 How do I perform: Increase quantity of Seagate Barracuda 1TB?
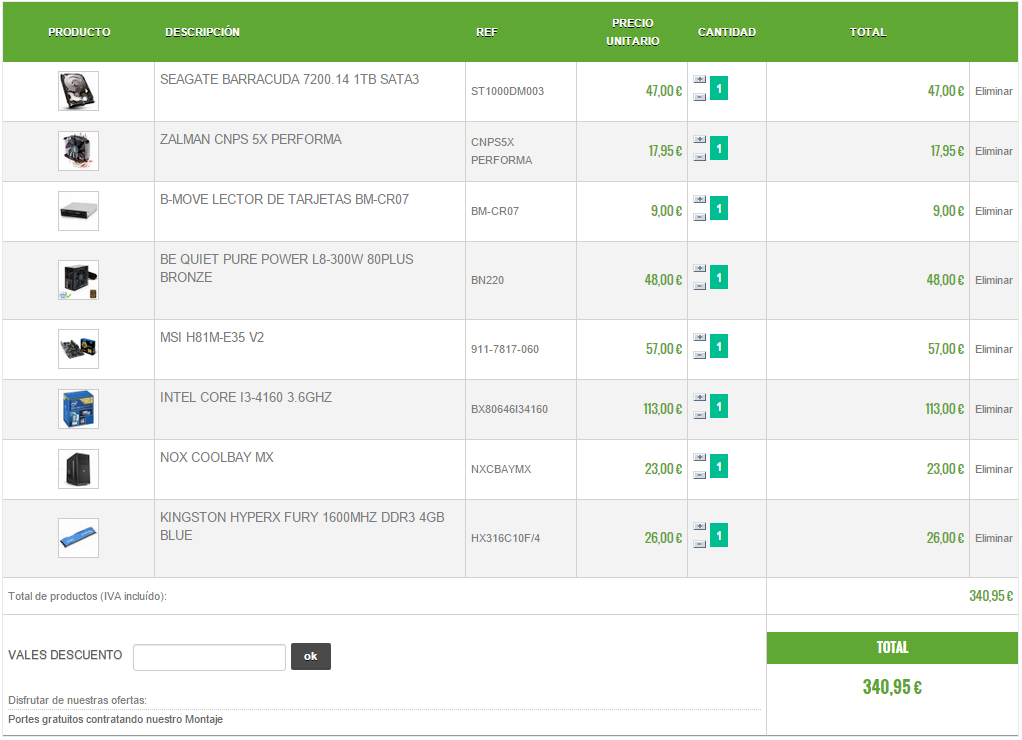tap(699, 80)
